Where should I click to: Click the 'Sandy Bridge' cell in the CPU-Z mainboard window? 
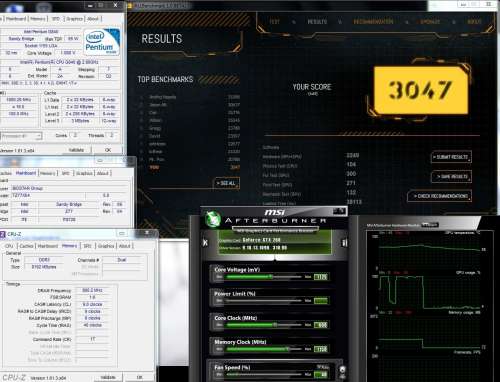[x=69, y=204]
